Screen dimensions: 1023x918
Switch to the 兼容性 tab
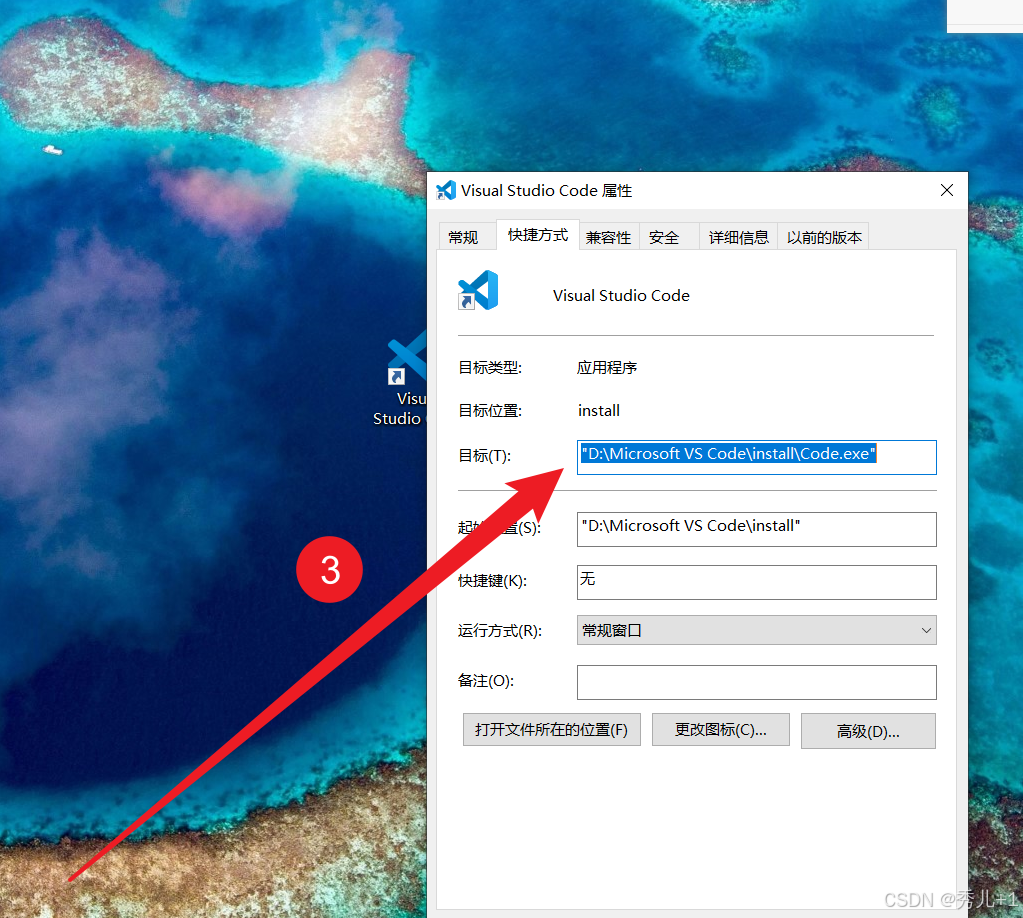[x=608, y=236]
